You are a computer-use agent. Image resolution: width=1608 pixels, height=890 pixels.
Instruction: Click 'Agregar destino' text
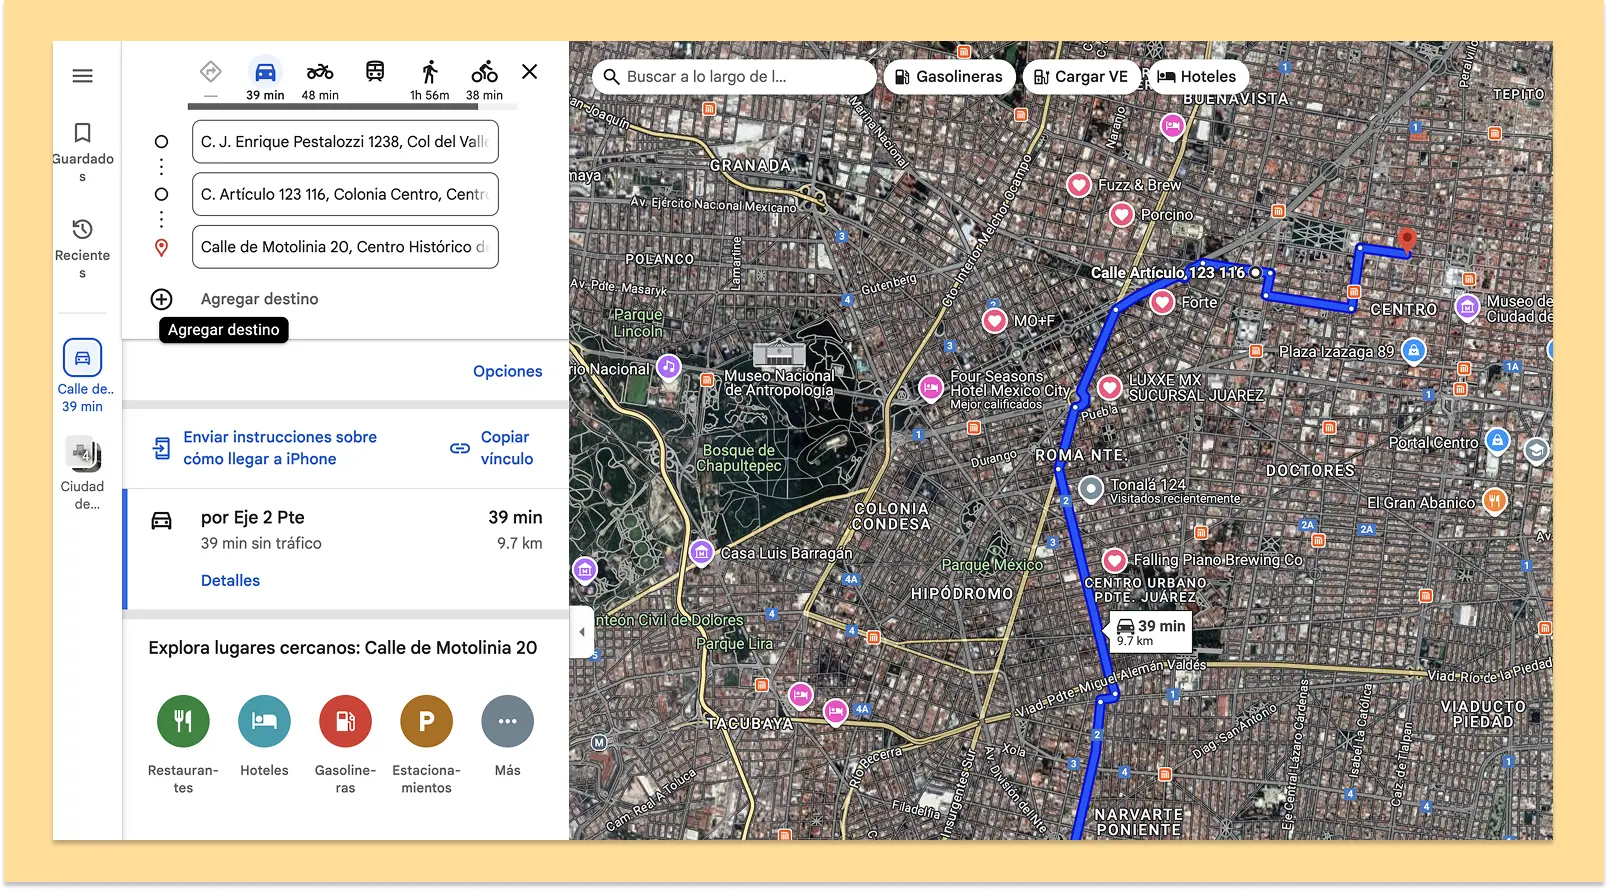(260, 299)
